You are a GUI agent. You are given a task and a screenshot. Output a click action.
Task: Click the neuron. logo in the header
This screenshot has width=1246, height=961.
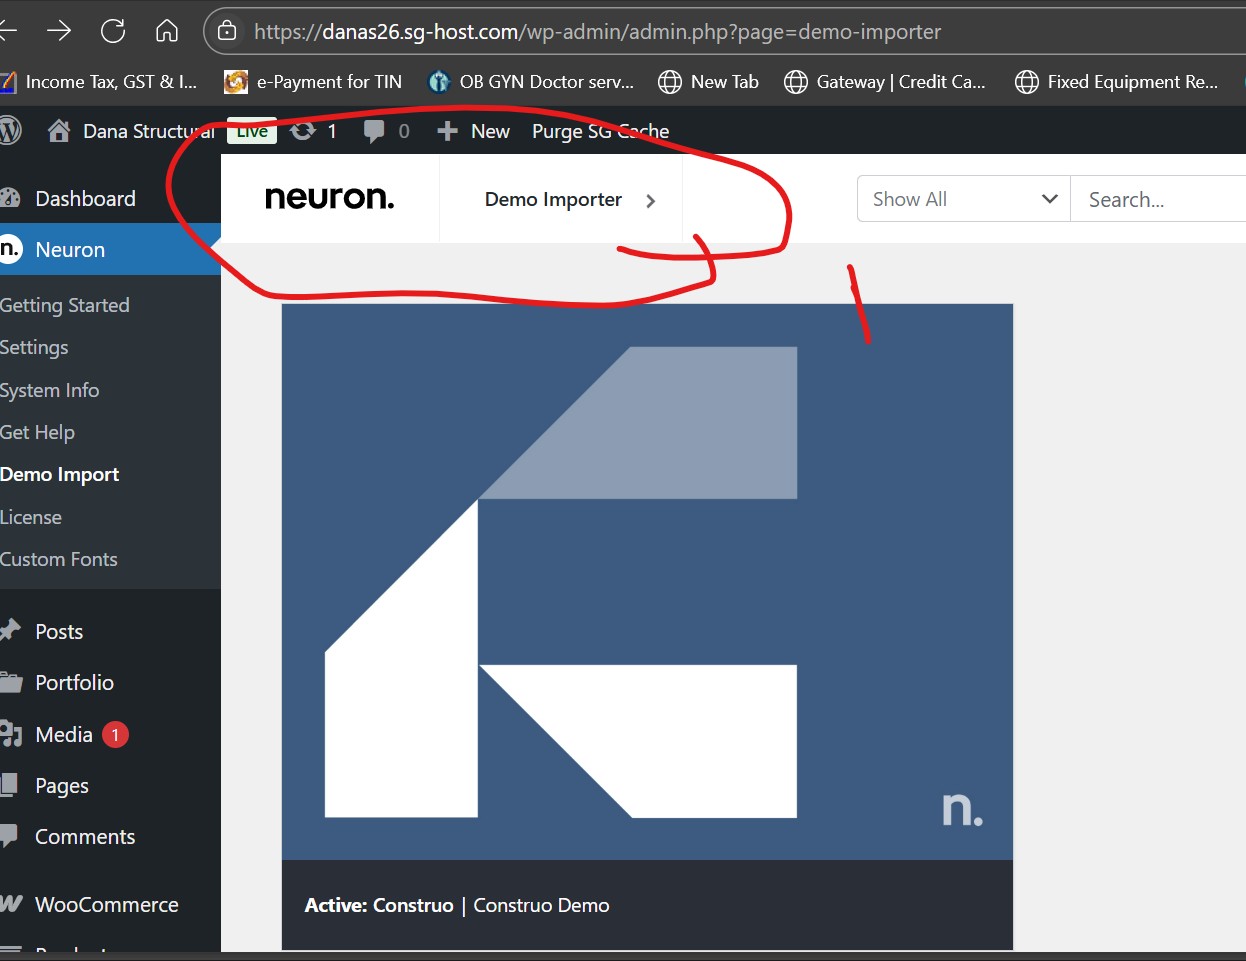330,198
